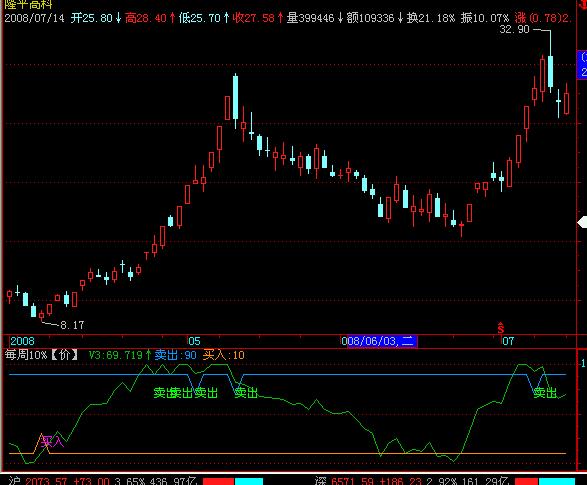The width and height of the screenshot is (587, 485).
Task: Click the cyan block at far bottom right
Action: click(x=556, y=481)
